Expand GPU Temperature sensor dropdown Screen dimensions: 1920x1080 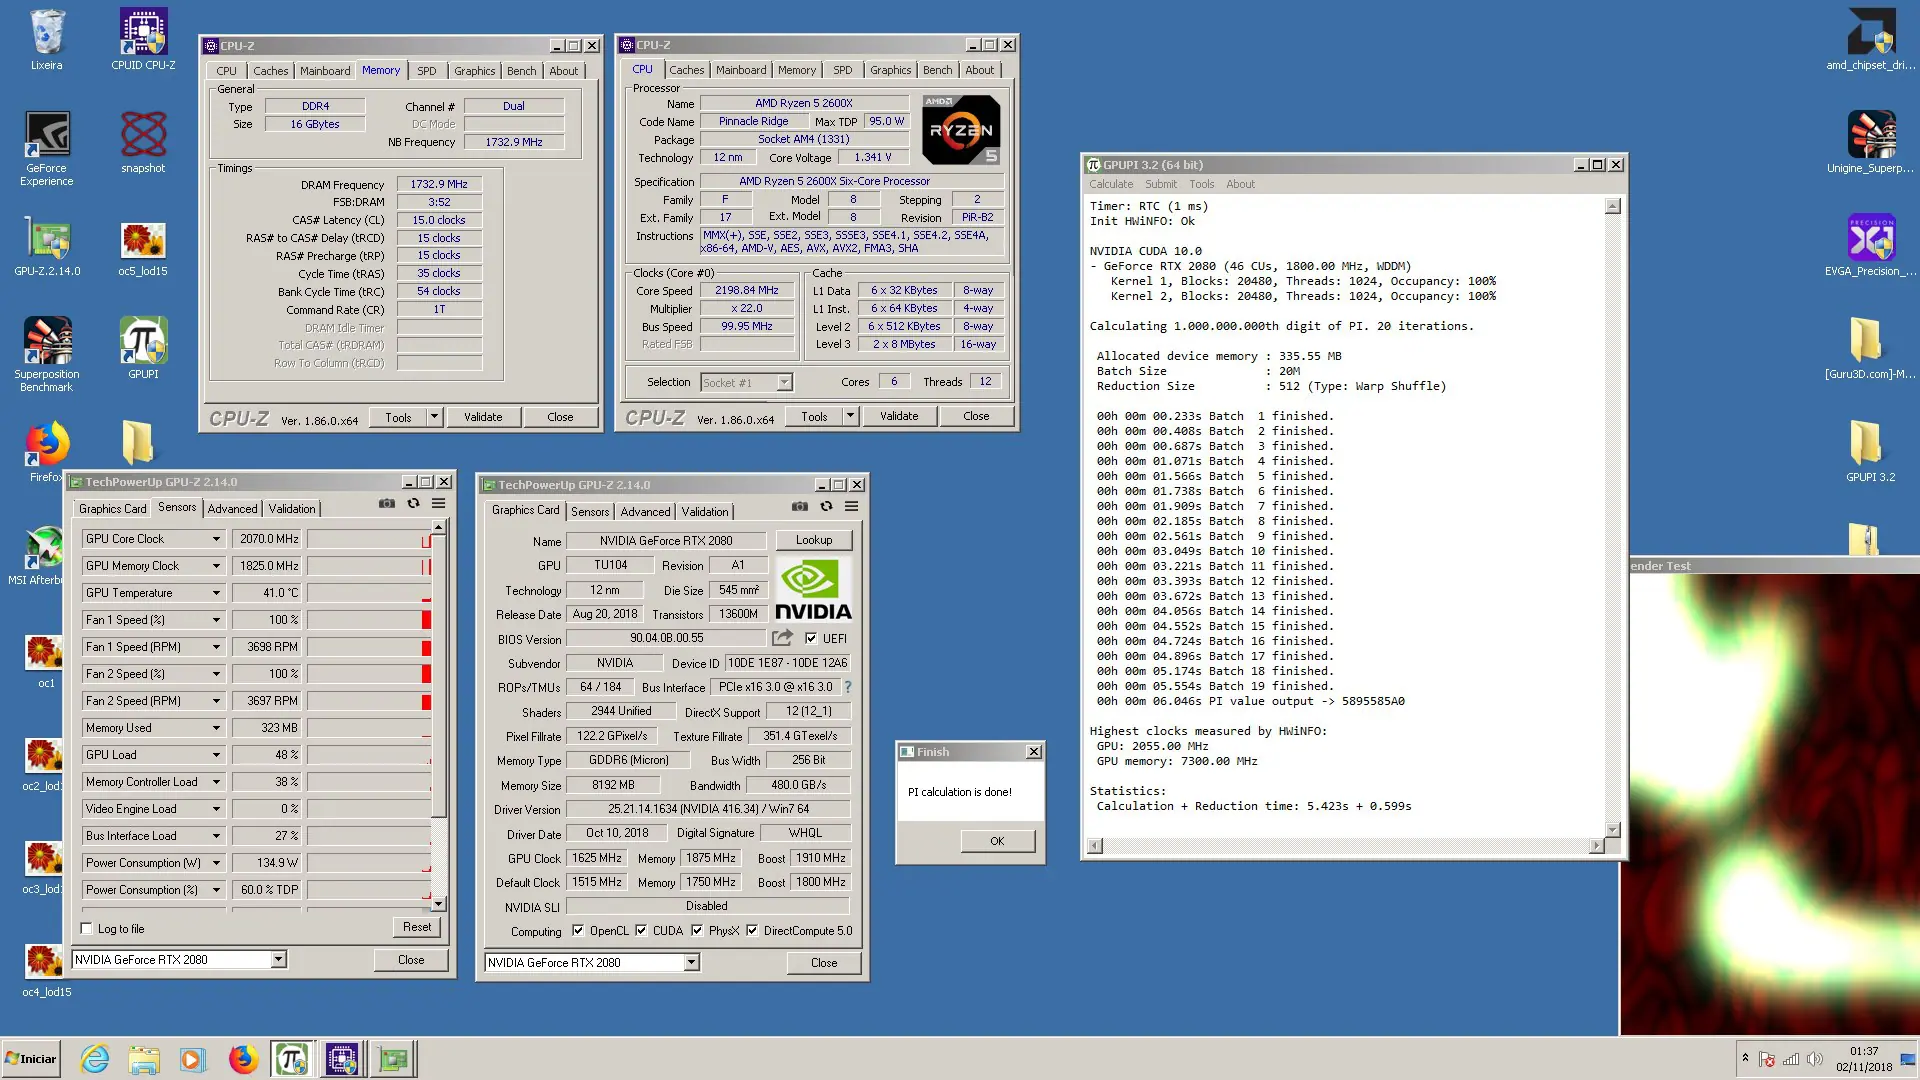click(x=216, y=593)
